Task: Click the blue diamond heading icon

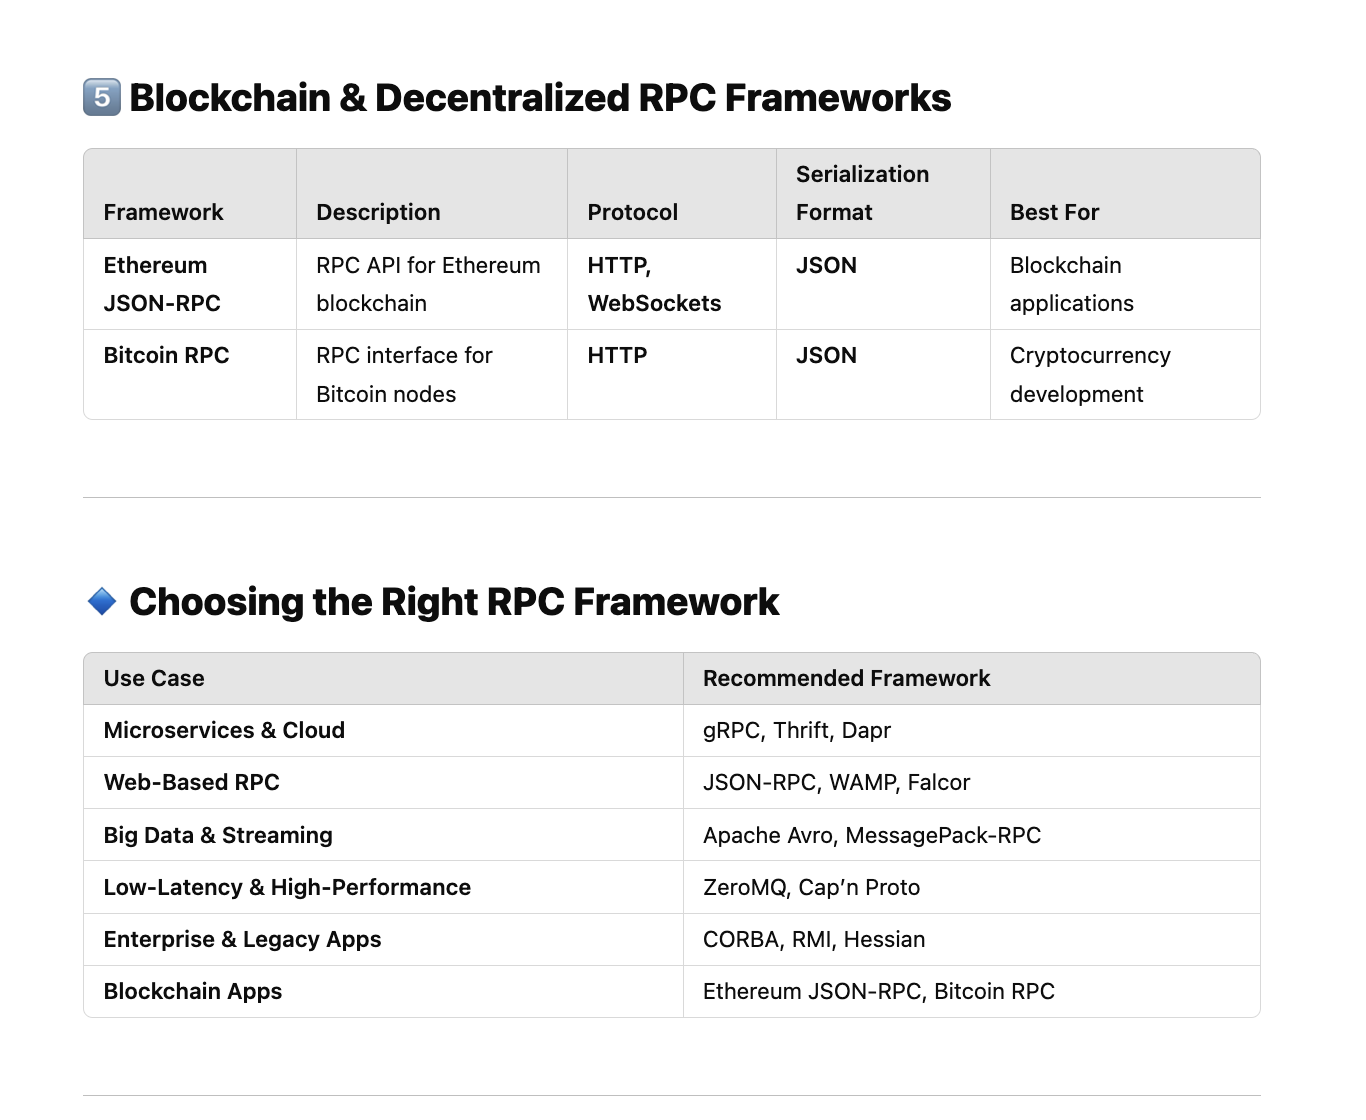Action: click(x=102, y=602)
